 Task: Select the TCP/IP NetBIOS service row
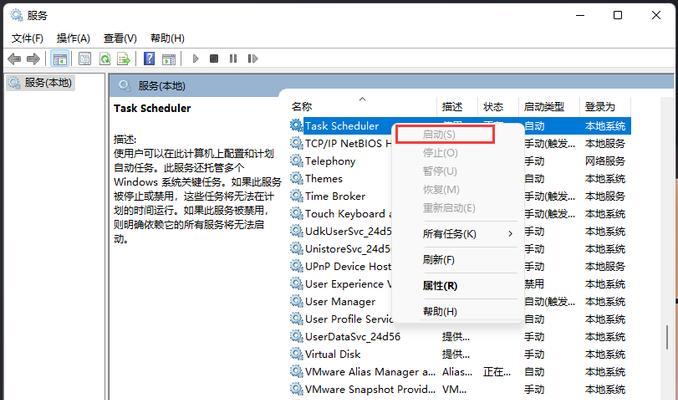pyautogui.click(x=460, y=144)
